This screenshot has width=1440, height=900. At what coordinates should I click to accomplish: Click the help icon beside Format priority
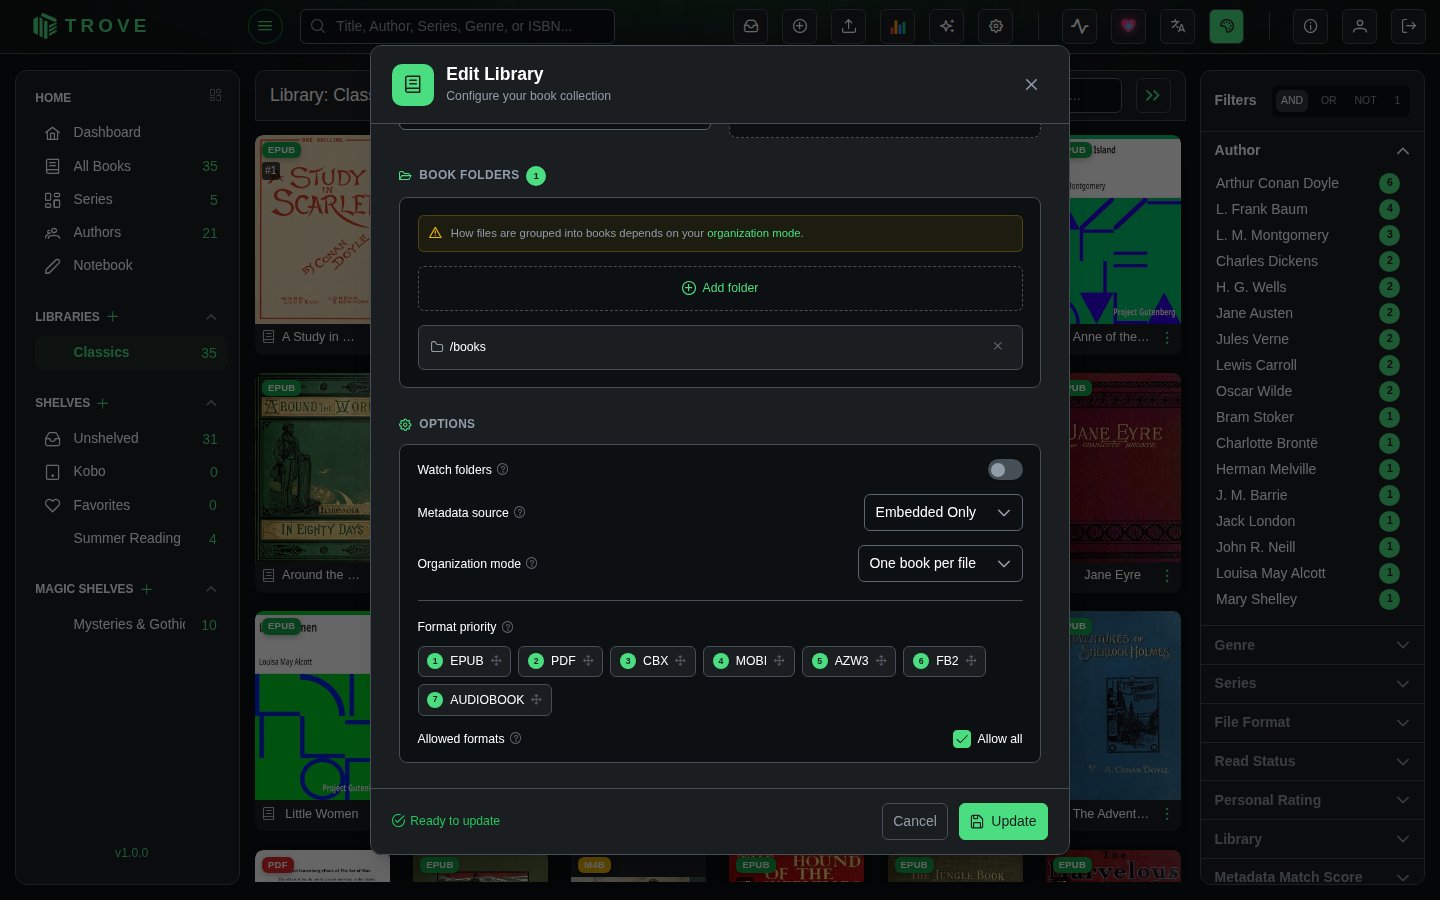click(507, 627)
